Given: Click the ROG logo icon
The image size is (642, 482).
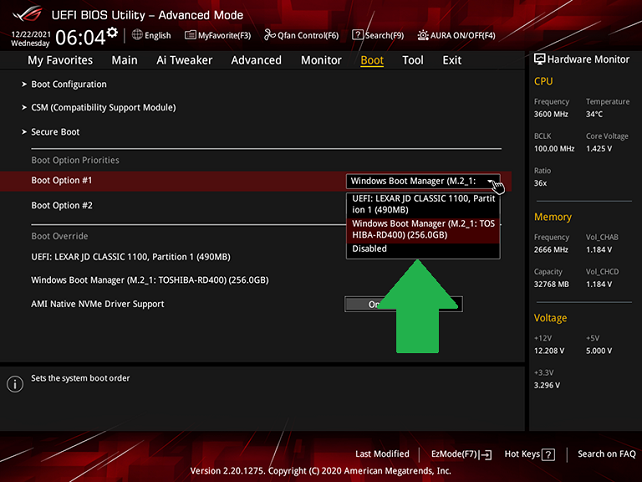Looking at the screenshot, I should [27, 14].
